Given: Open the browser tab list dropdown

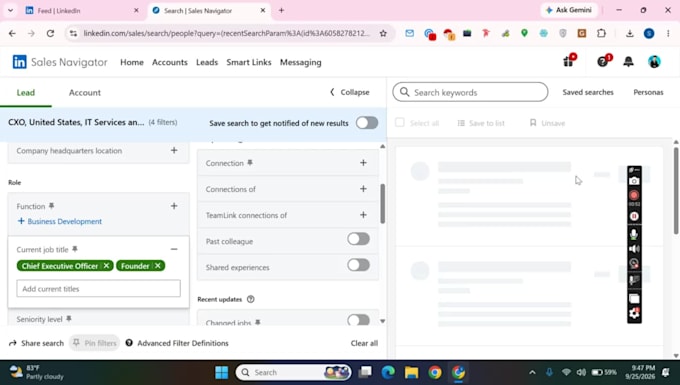Looking at the screenshot, I should pyautogui.click(x=10, y=10).
